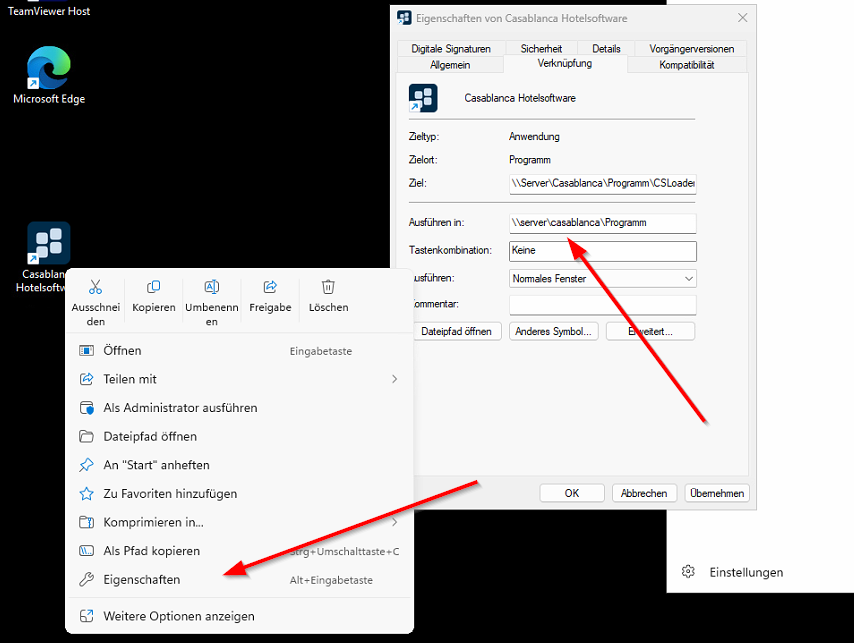Image resolution: width=854 pixels, height=643 pixels.
Task: Click the Zielort value "Programm"
Action: 529,160
